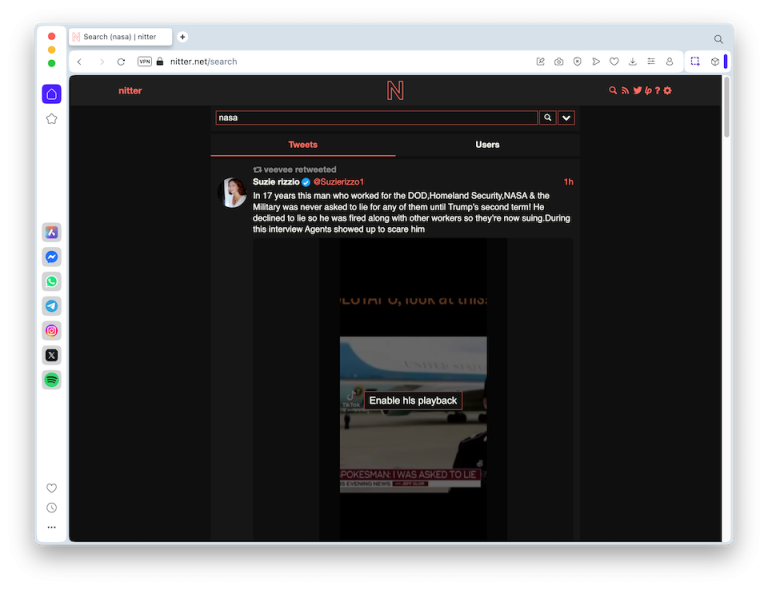Open sidebar history clock icon
The width and height of the screenshot is (768, 590).
click(x=51, y=508)
